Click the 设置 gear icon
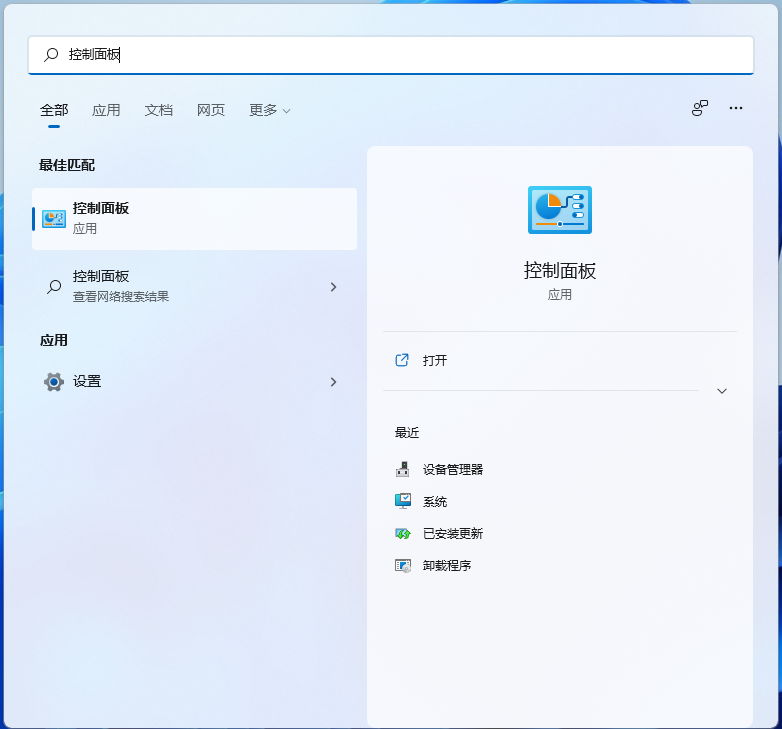This screenshot has height=729, width=782. point(54,382)
